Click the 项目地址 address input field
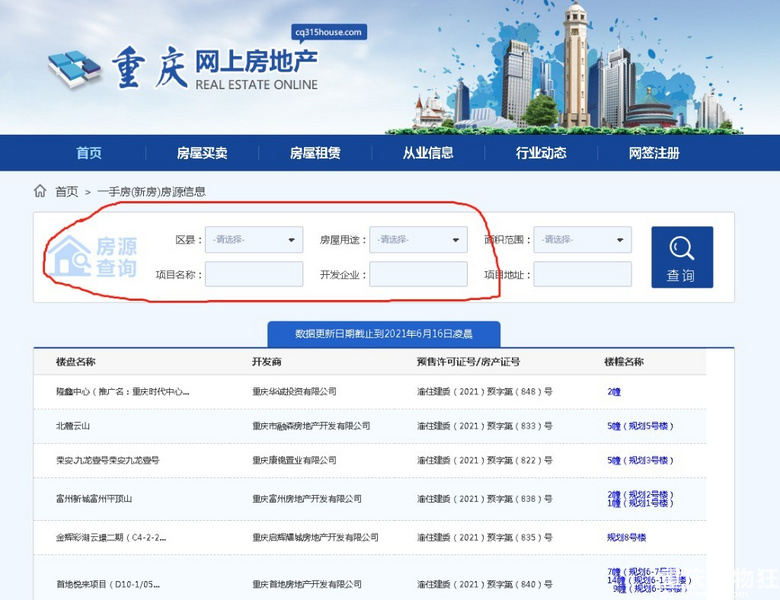Image resolution: width=780 pixels, height=600 pixels. (582, 275)
